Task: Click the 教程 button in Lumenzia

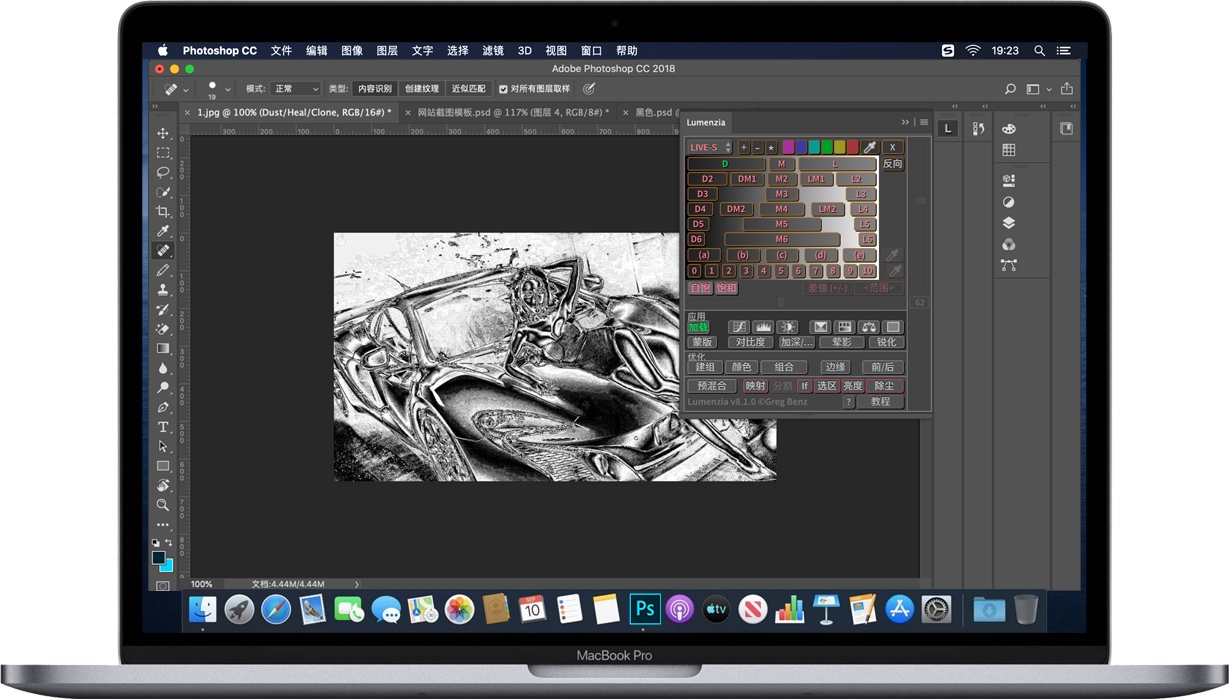Action: [x=881, y=401]
